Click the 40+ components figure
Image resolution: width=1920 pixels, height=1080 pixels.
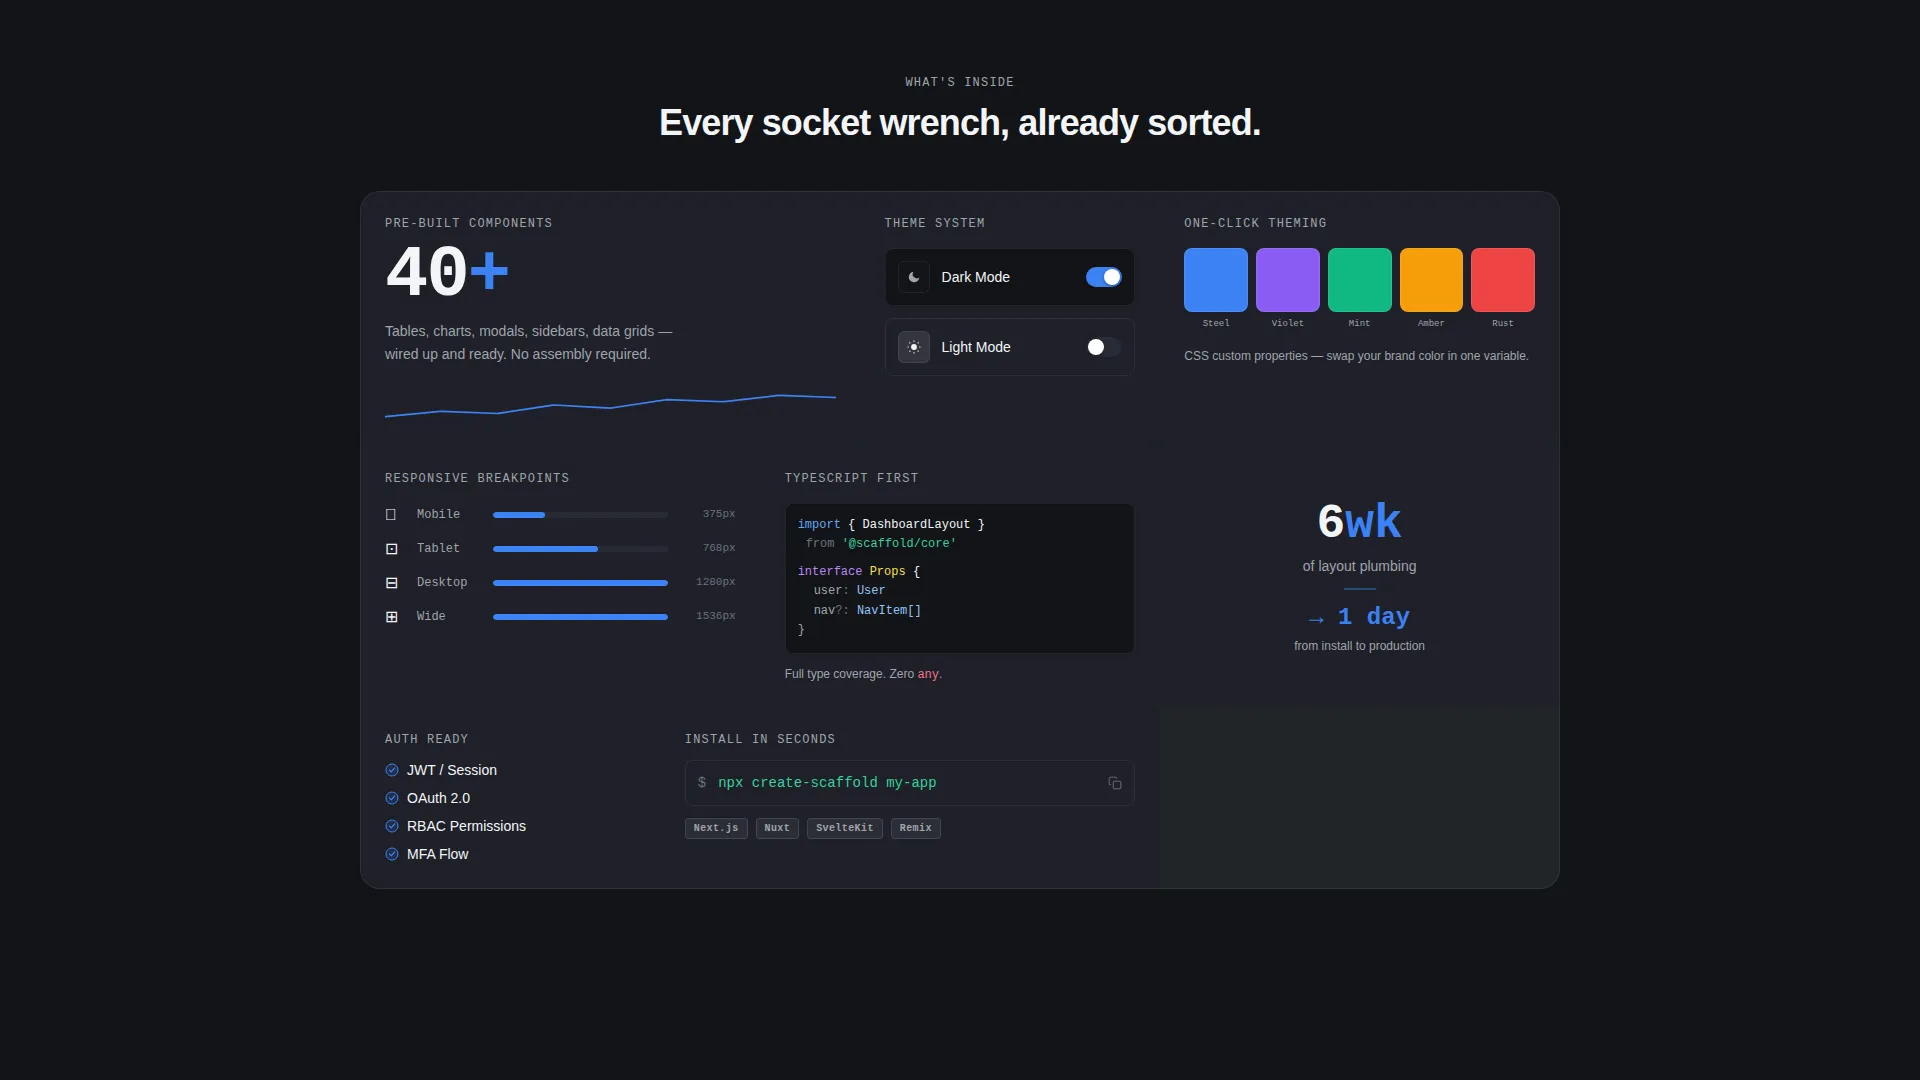coord(447,272)
